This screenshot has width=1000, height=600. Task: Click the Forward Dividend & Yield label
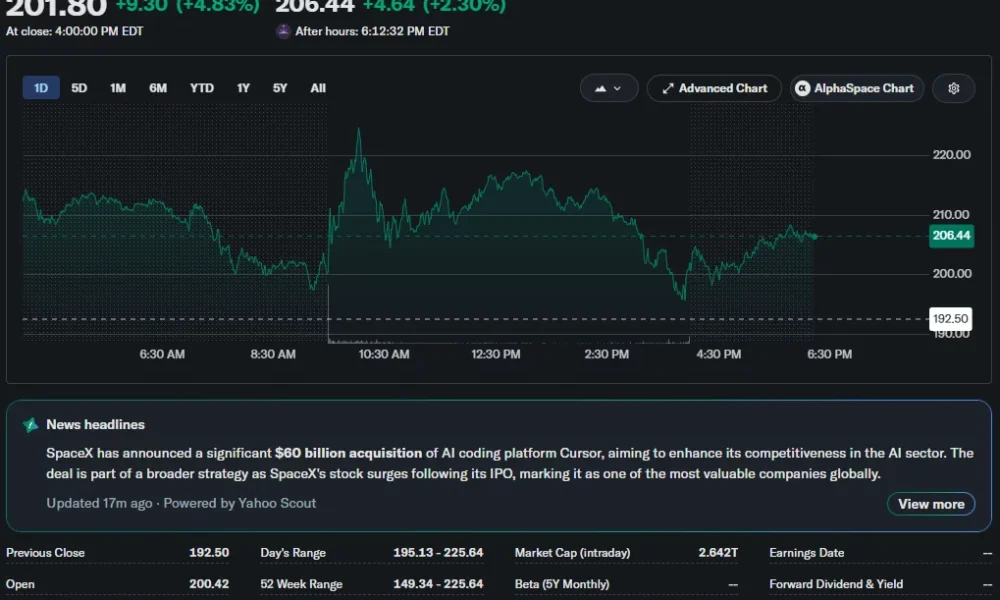(836, 584)
